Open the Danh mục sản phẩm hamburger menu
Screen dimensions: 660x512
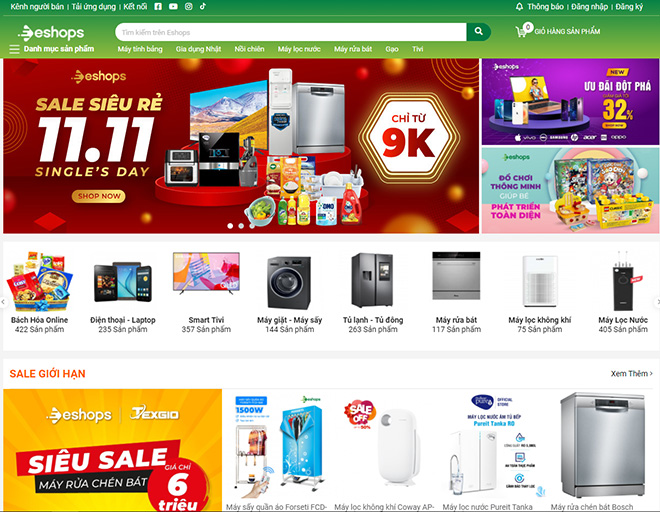tap(14, 49)
